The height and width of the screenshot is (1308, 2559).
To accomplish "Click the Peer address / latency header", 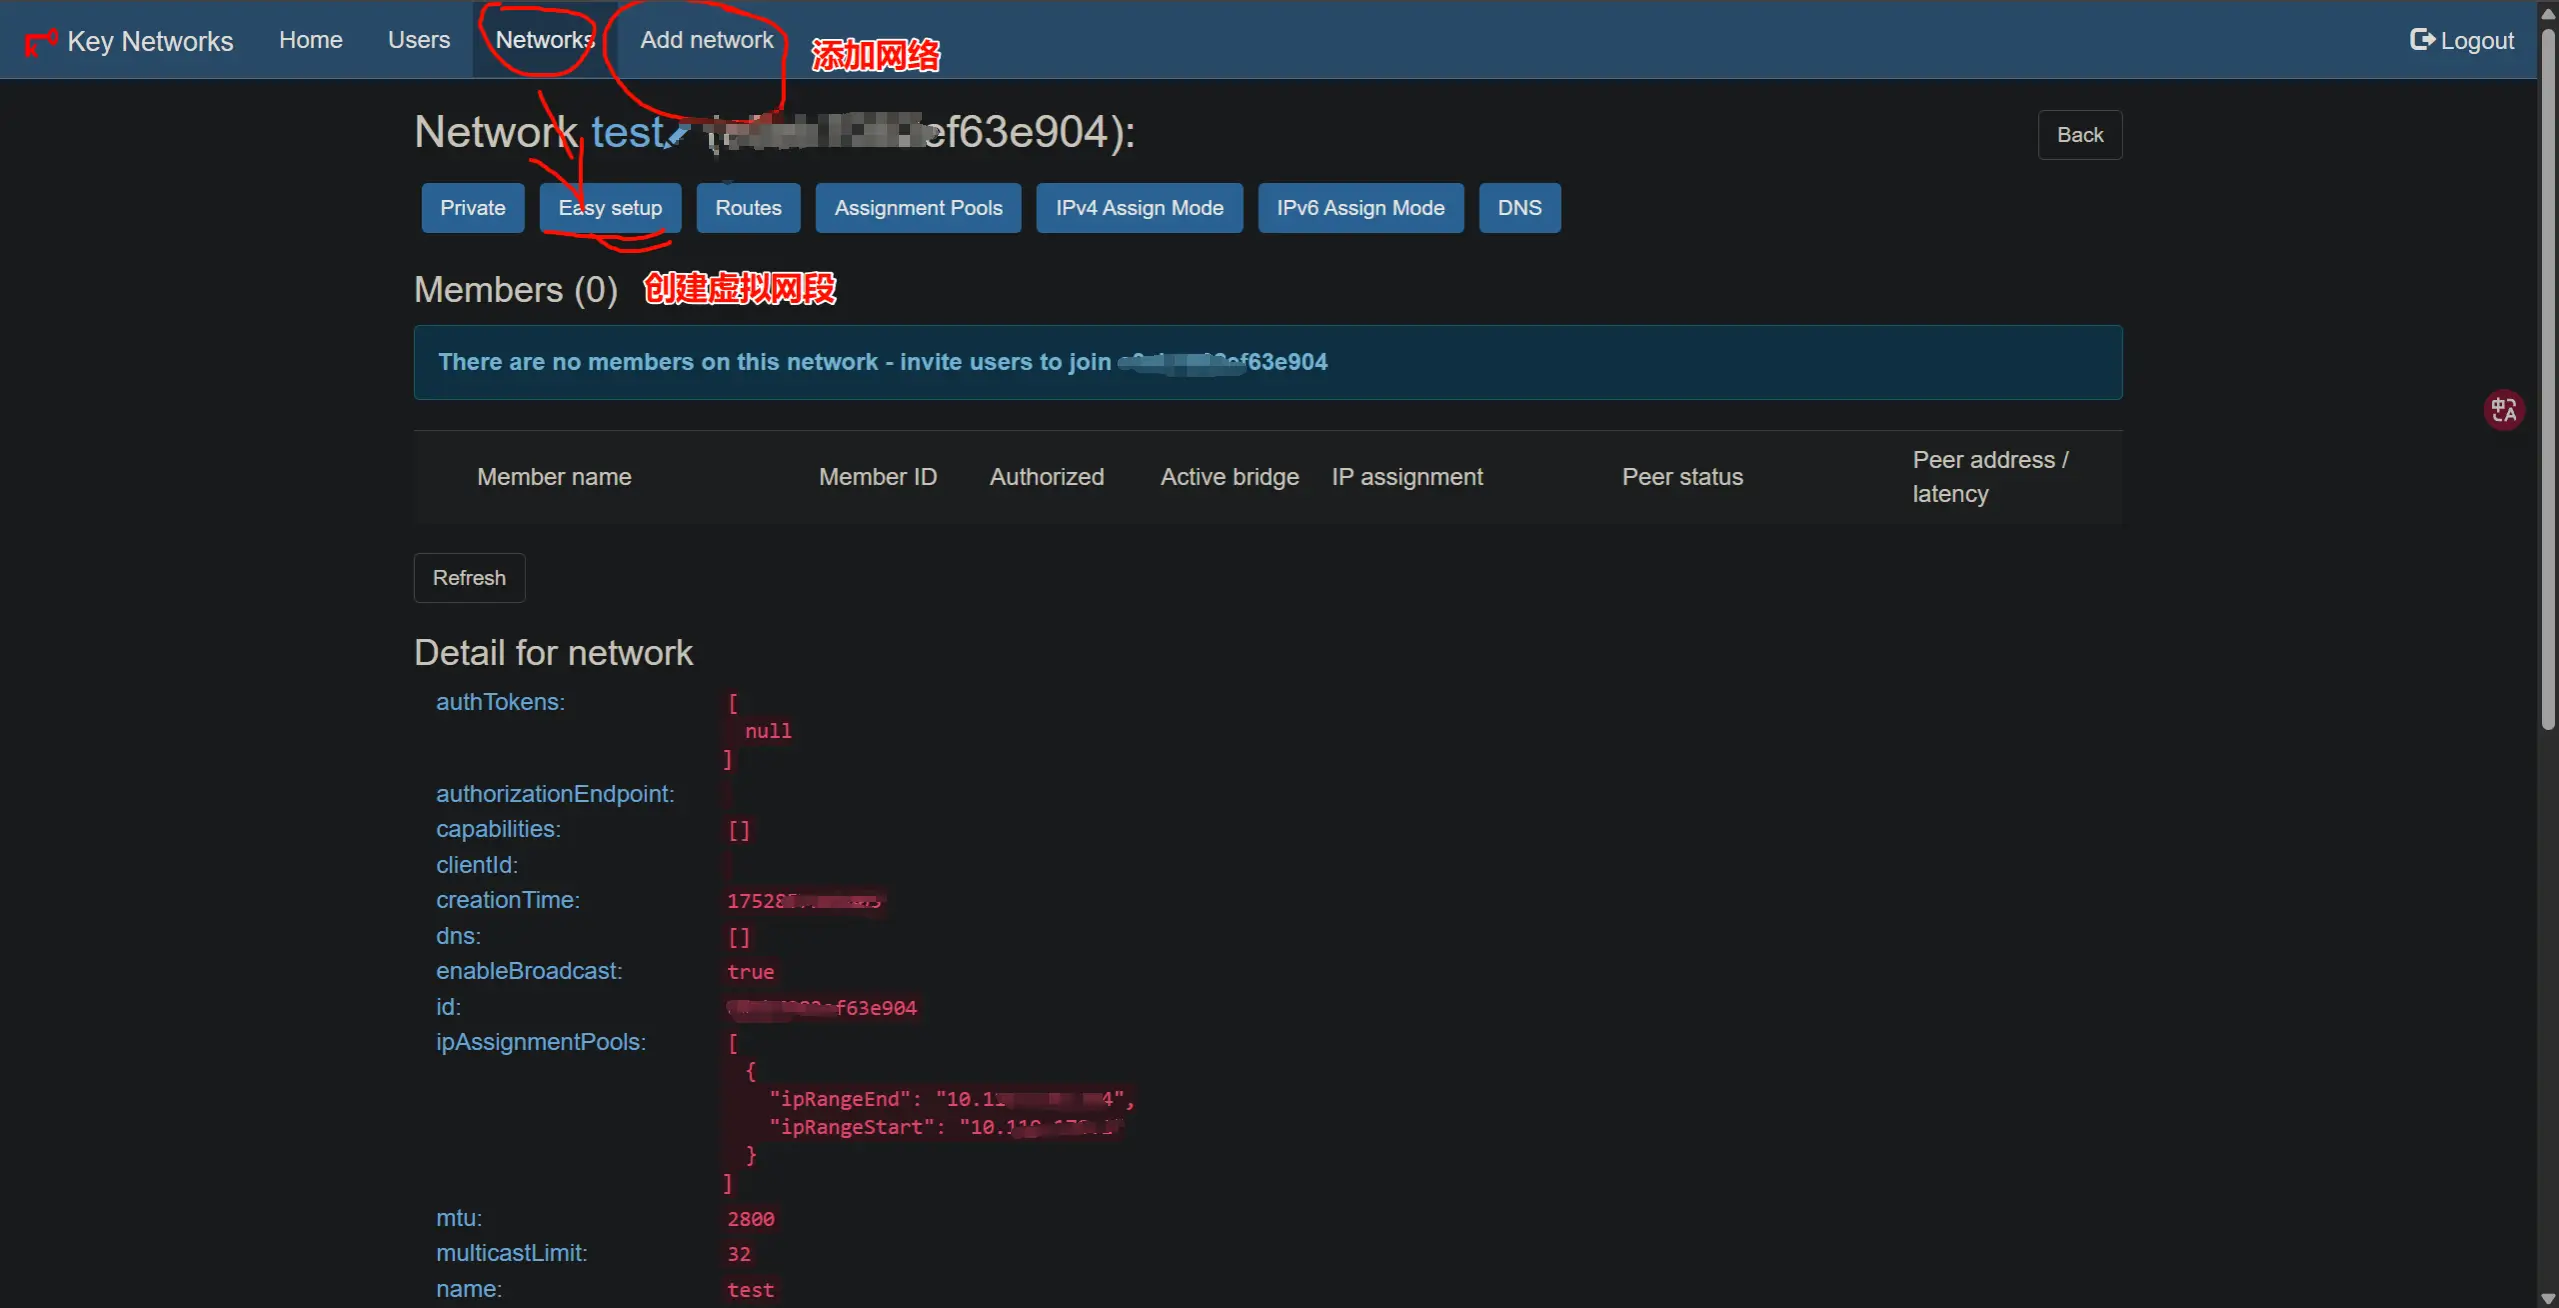I will pyautogui.click(x=1990, y=477).
